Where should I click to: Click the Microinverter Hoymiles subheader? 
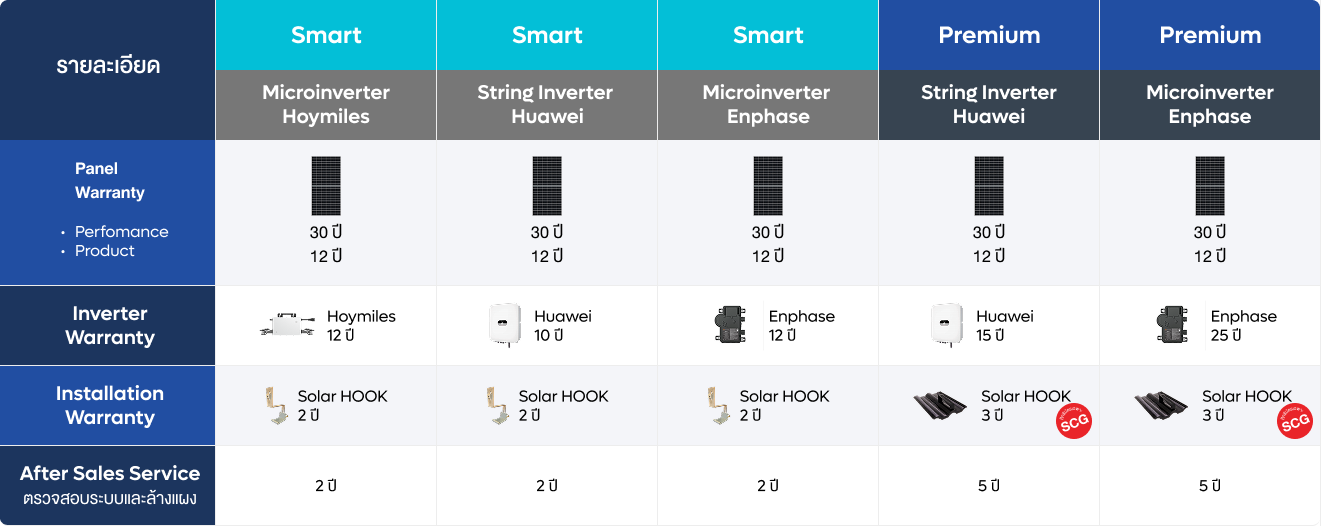pyautogui.click(x=326, y=105)
